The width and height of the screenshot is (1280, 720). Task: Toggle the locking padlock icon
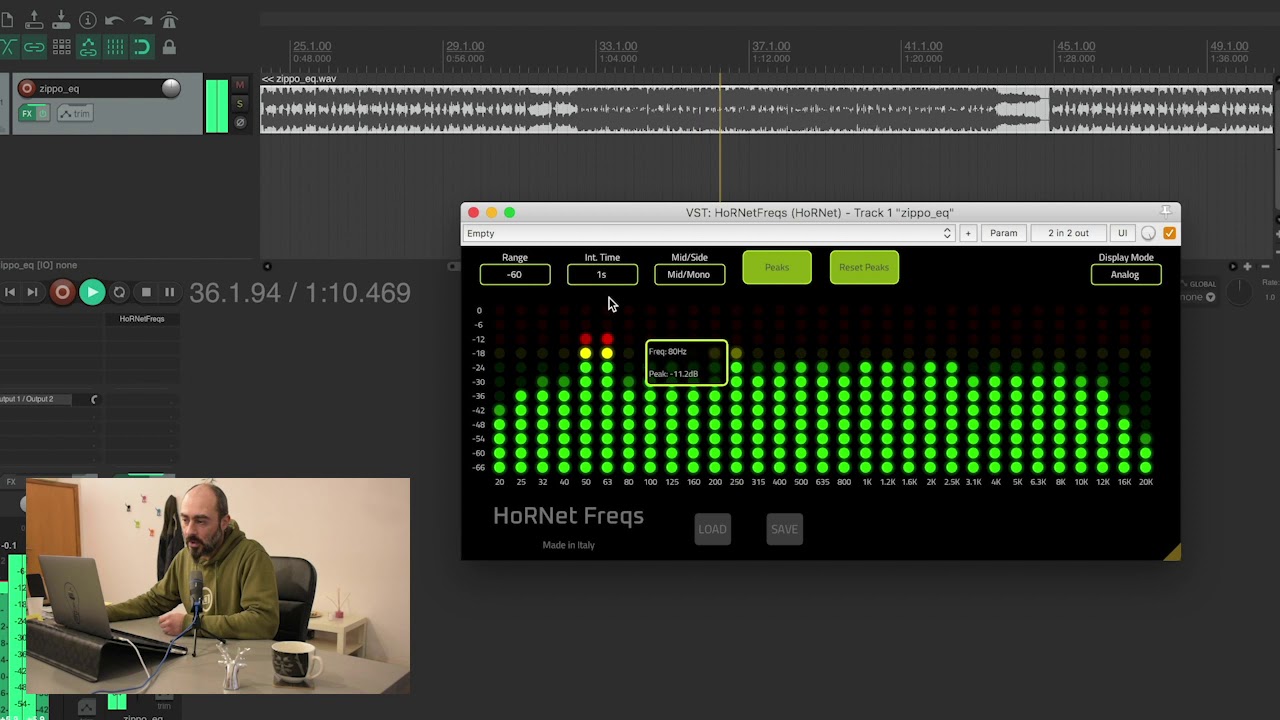click(x=169, y=47)
